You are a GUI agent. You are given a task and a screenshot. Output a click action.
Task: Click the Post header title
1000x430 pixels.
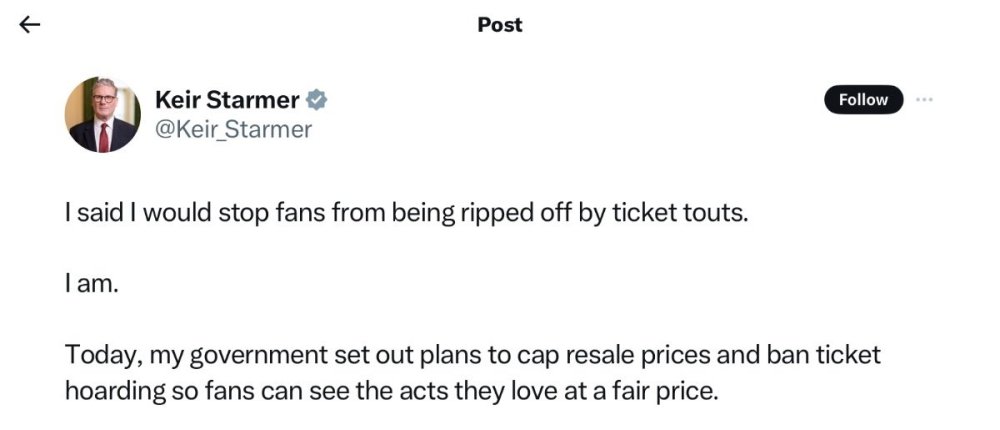pyautogui.click(x=500, y=25)
